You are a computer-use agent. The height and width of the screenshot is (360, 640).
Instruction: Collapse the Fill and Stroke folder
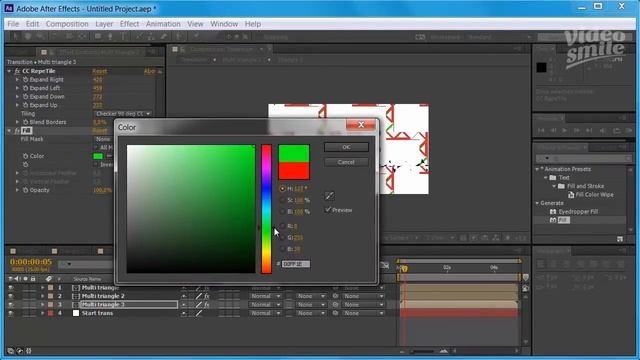(554, 186)
